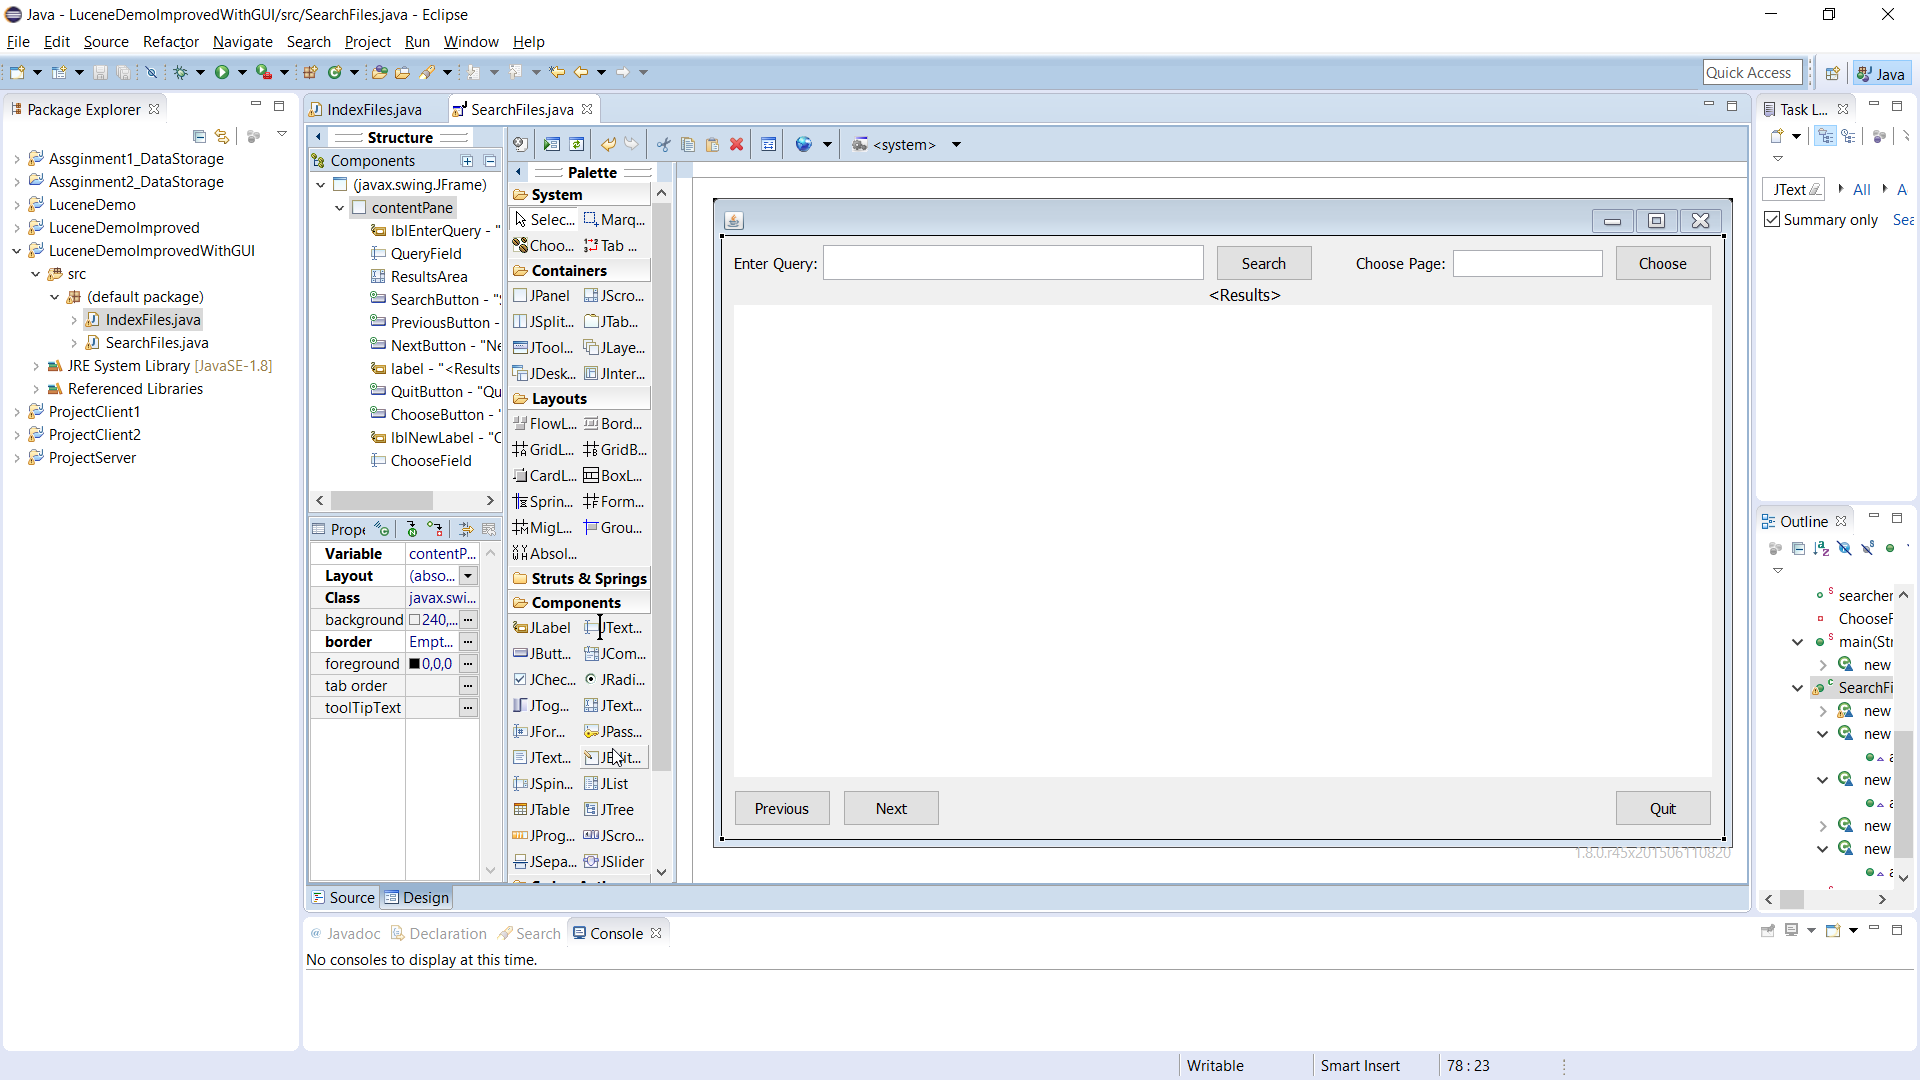1920x1080 pixels.
Task: Toggle alphabetical sort in the Outline view
Action: (1822, 549)
